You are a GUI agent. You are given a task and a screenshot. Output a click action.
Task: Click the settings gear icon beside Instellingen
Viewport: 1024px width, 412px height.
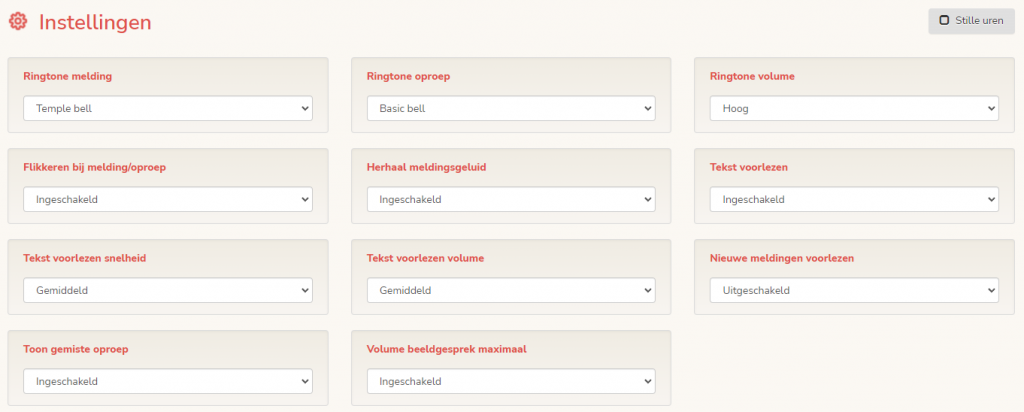tap(18, 21)
